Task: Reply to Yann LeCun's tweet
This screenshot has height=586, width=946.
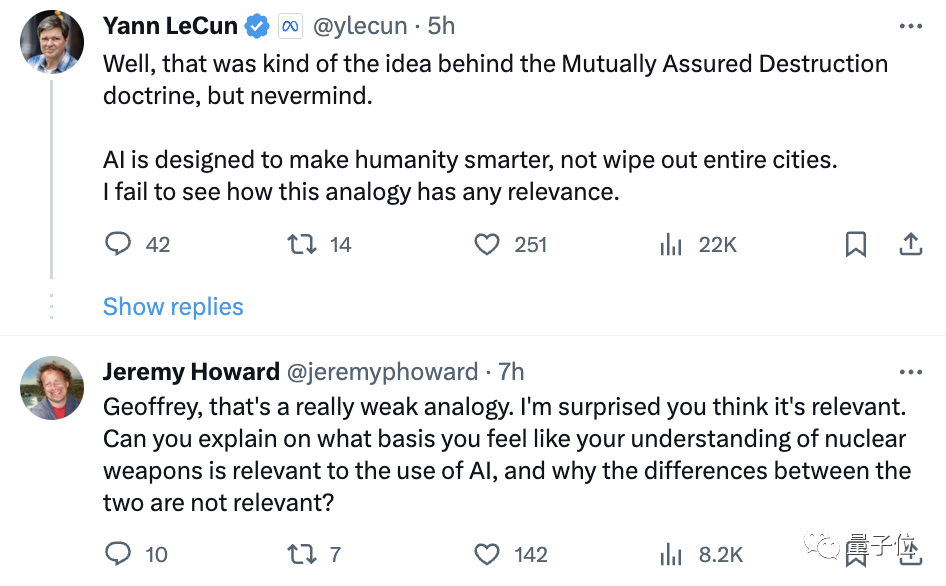Action: [x=118, y=244]
